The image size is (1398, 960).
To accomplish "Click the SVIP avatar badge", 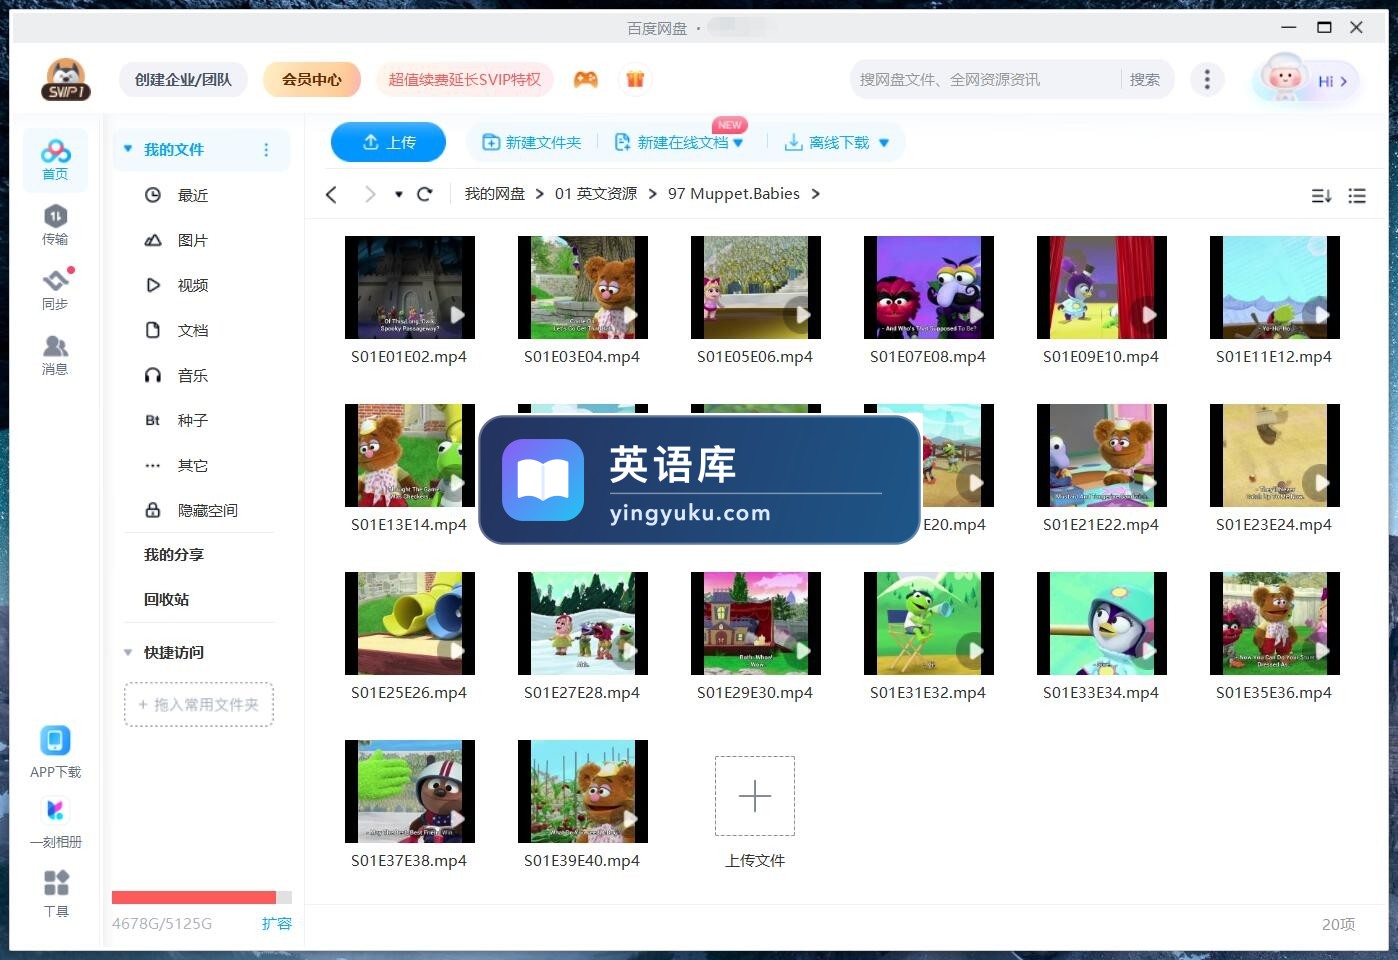I will (x=66, y=80).
